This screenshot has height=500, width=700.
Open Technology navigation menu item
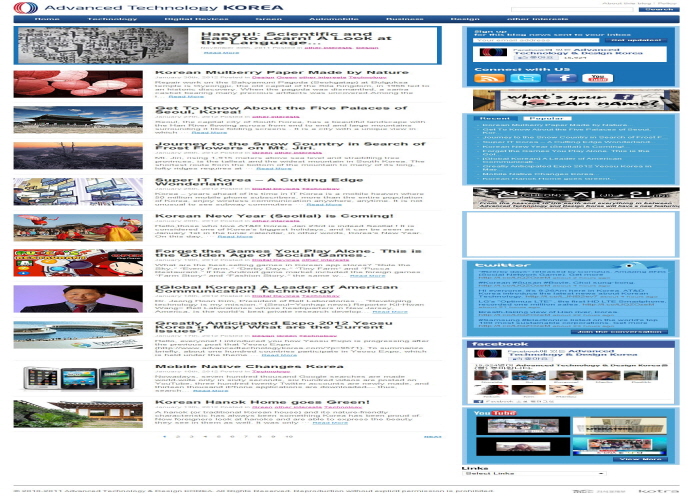coord(112,19)
